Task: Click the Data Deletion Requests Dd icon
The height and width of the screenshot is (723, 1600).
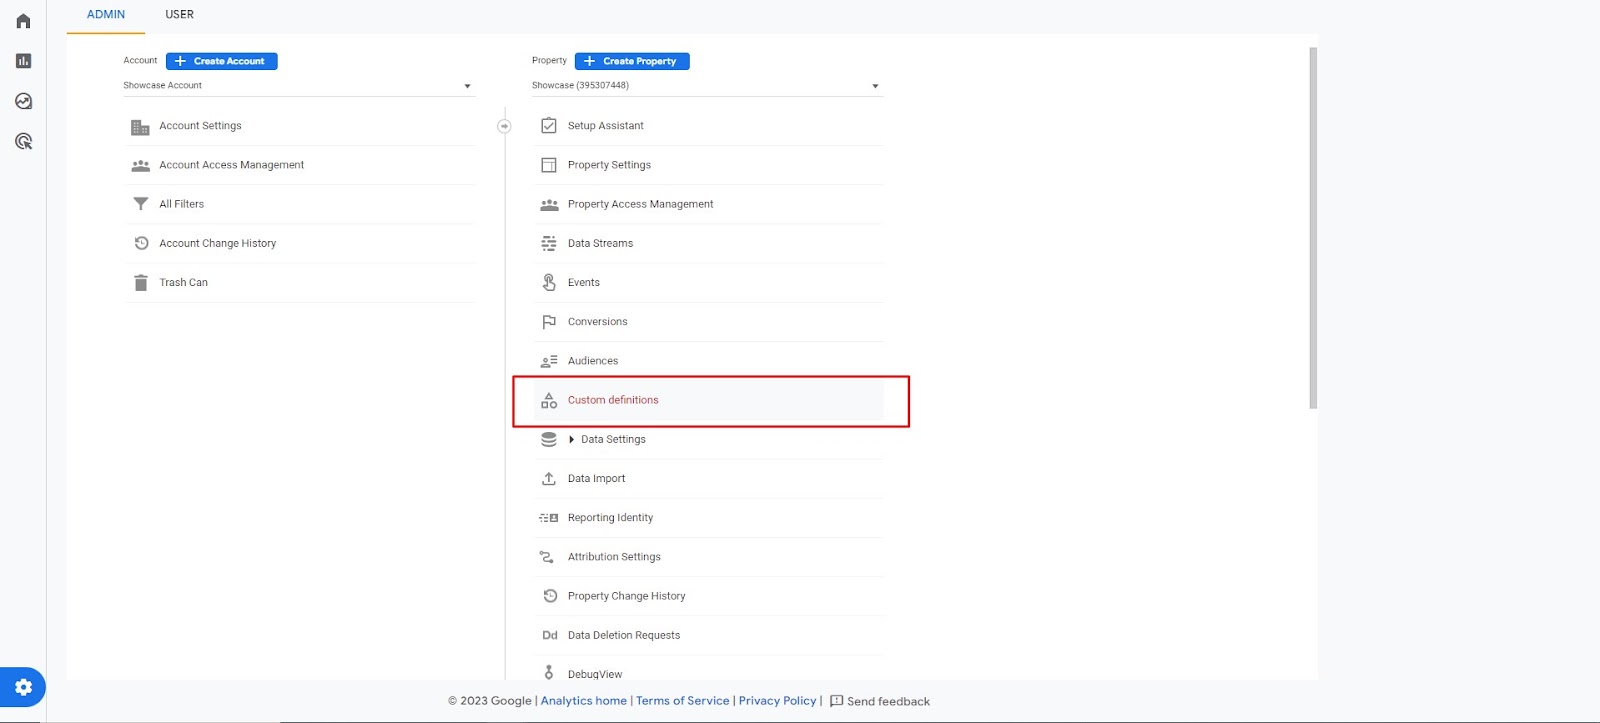Action: pyautogui.click(x=550, y=635)
